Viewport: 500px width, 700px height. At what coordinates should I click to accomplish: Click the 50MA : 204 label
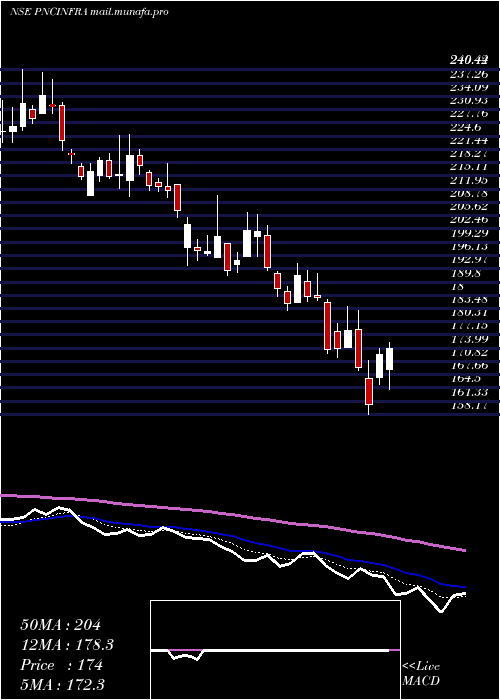pyautogui.click(x=61, y=625)
